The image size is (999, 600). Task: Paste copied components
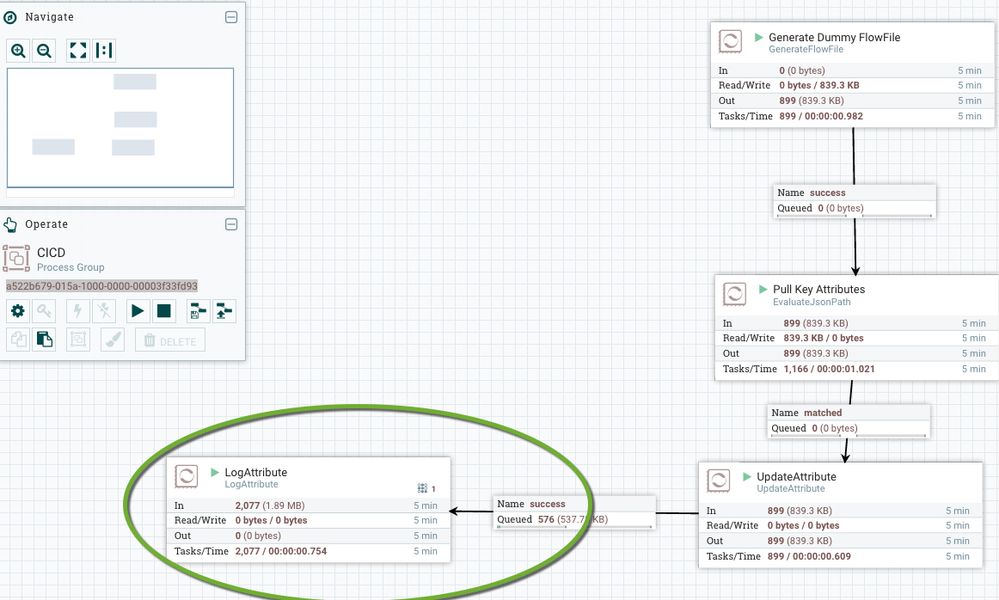point(44,339)
